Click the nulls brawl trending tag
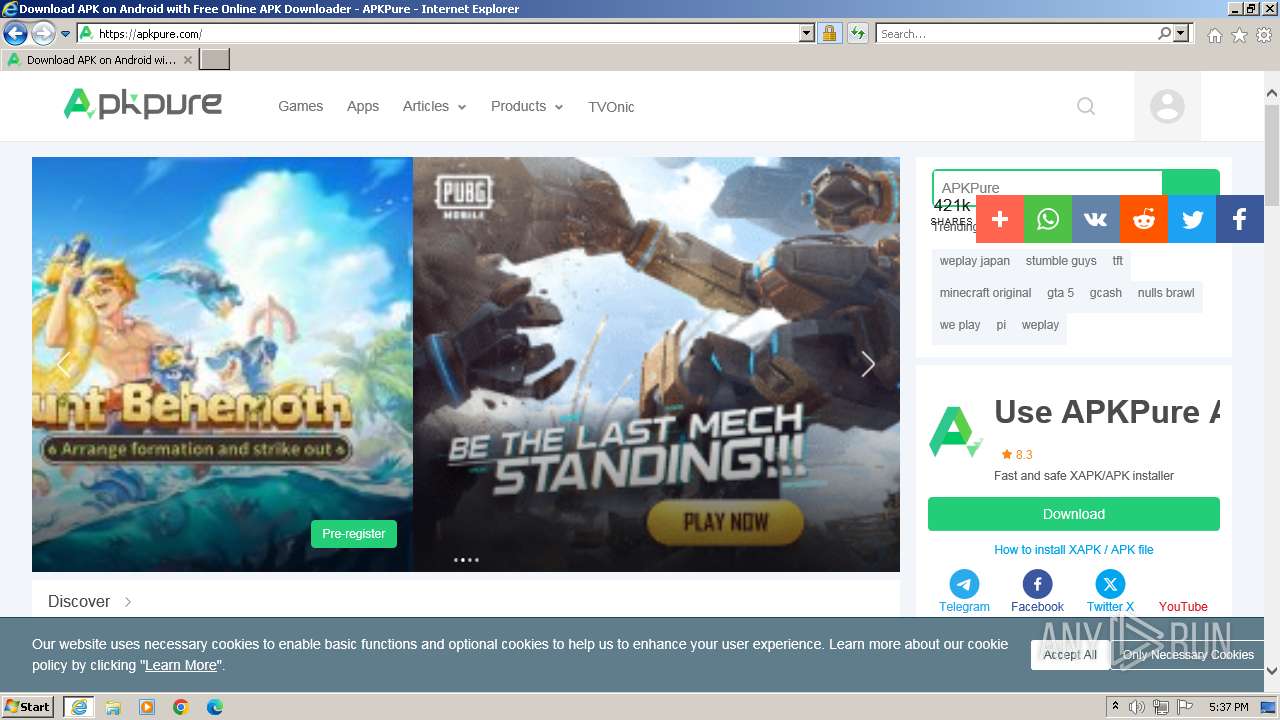This screenshot has width=1280, height=720. click(1166, 293)
